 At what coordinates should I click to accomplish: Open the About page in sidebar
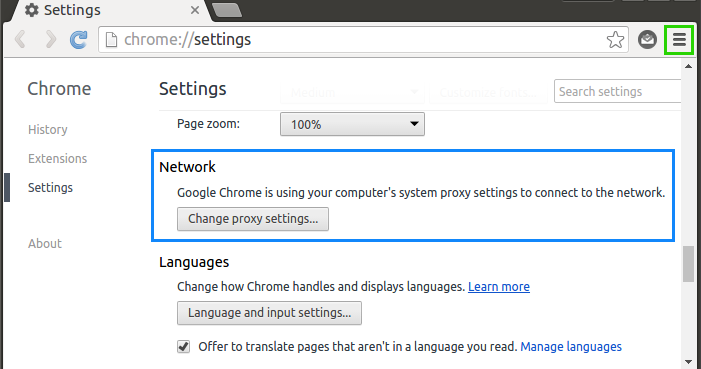pyautogui.click(x=45, y=244)
